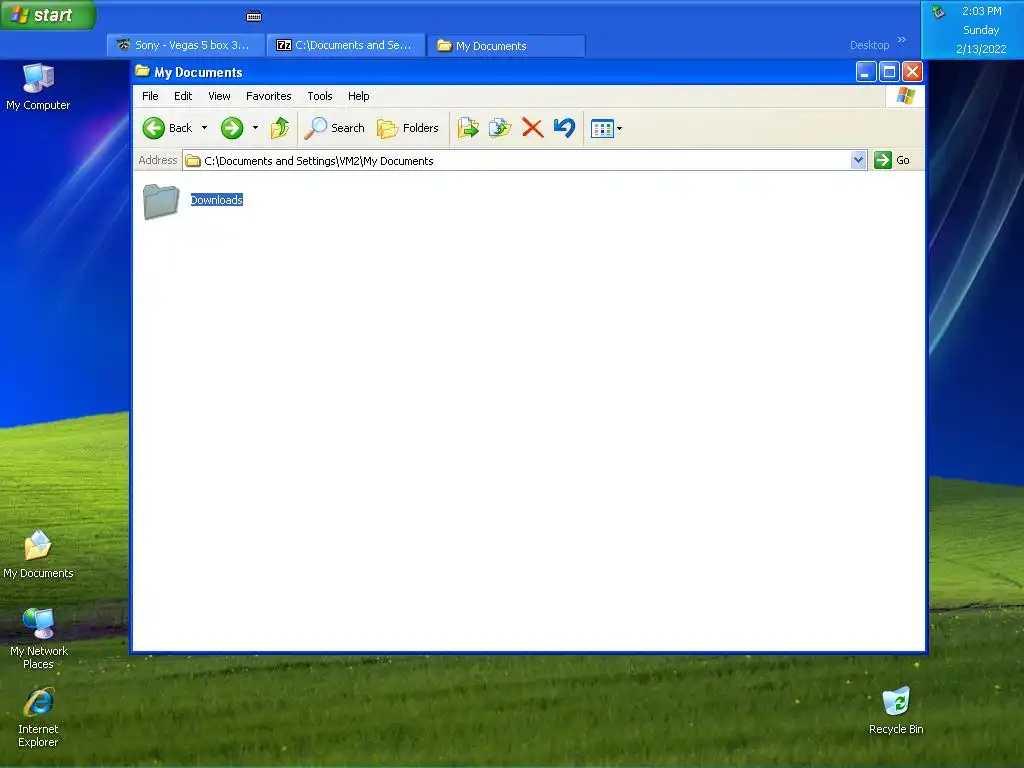The image size is (1024, 768).
Task: Click the Downloads folder name label
Action: click(217, 200)
